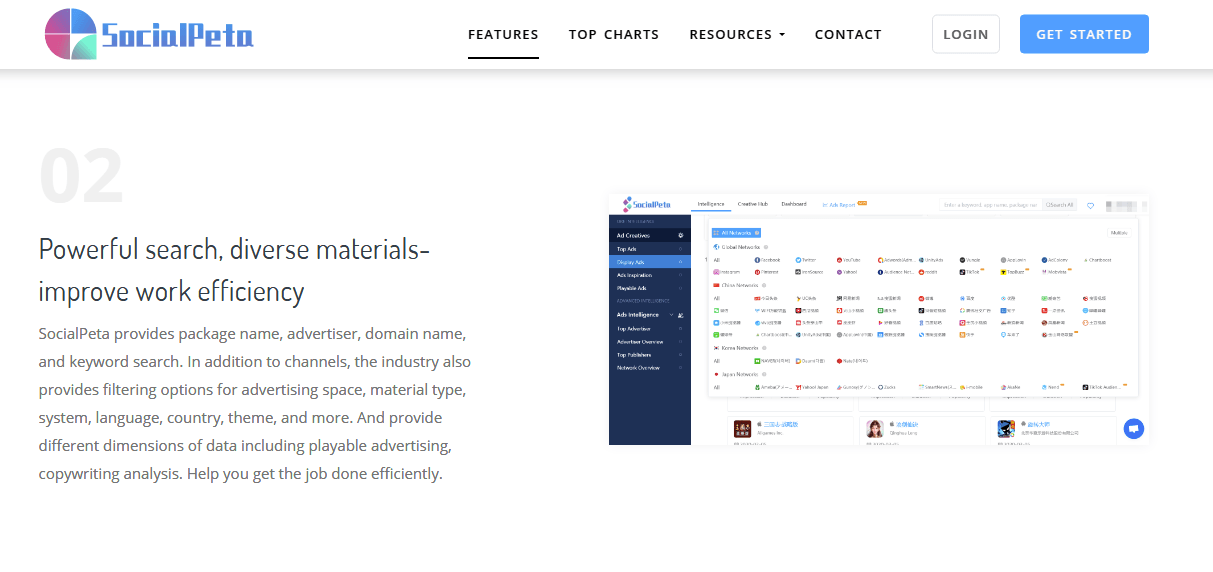Pick TikTok in Global Networks
Viewport: 1213px width, 572px height.
pyautogui.click(x=969, y=272)
